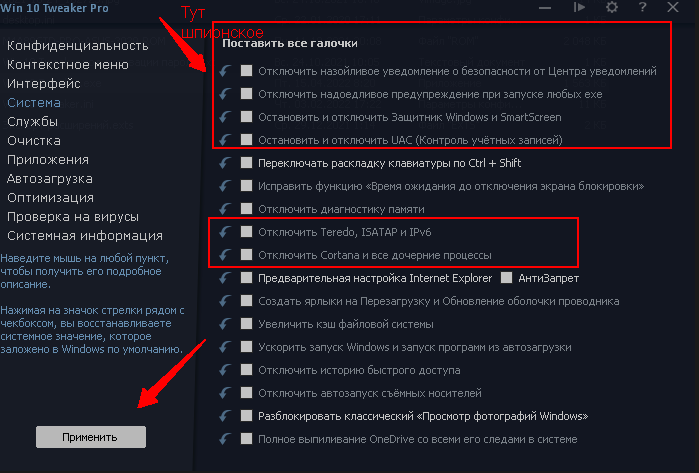699x473 pixels.
Task: Tick full OneDrive removal checkbox
Action: coord(247,439)
